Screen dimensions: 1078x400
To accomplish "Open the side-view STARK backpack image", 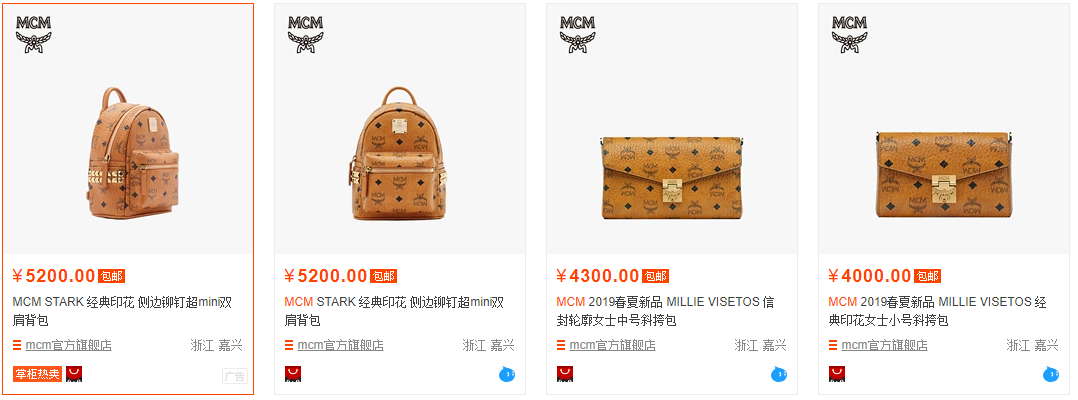I will click(133, 153).
